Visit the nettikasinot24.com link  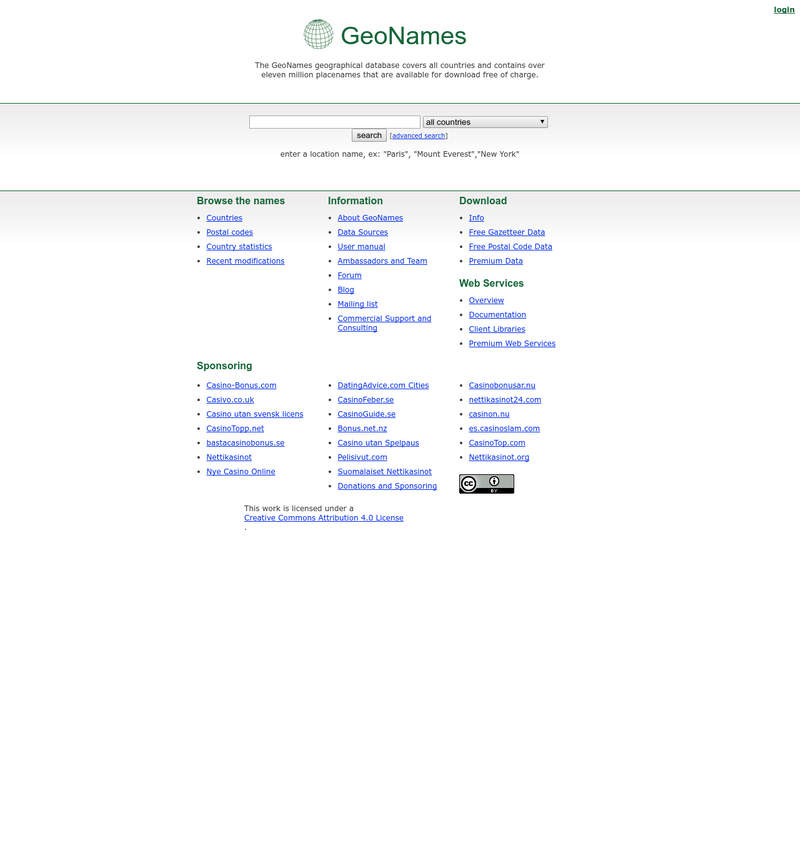[505, 400]
